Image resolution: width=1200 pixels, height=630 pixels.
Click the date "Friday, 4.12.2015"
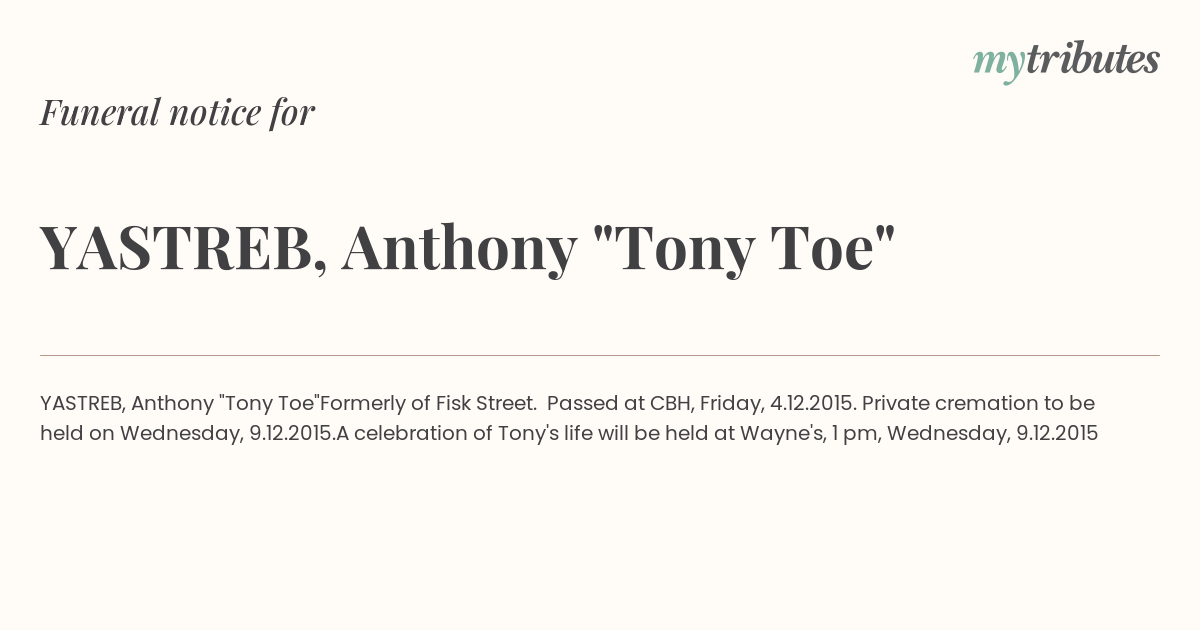click(x=777, y=403)
